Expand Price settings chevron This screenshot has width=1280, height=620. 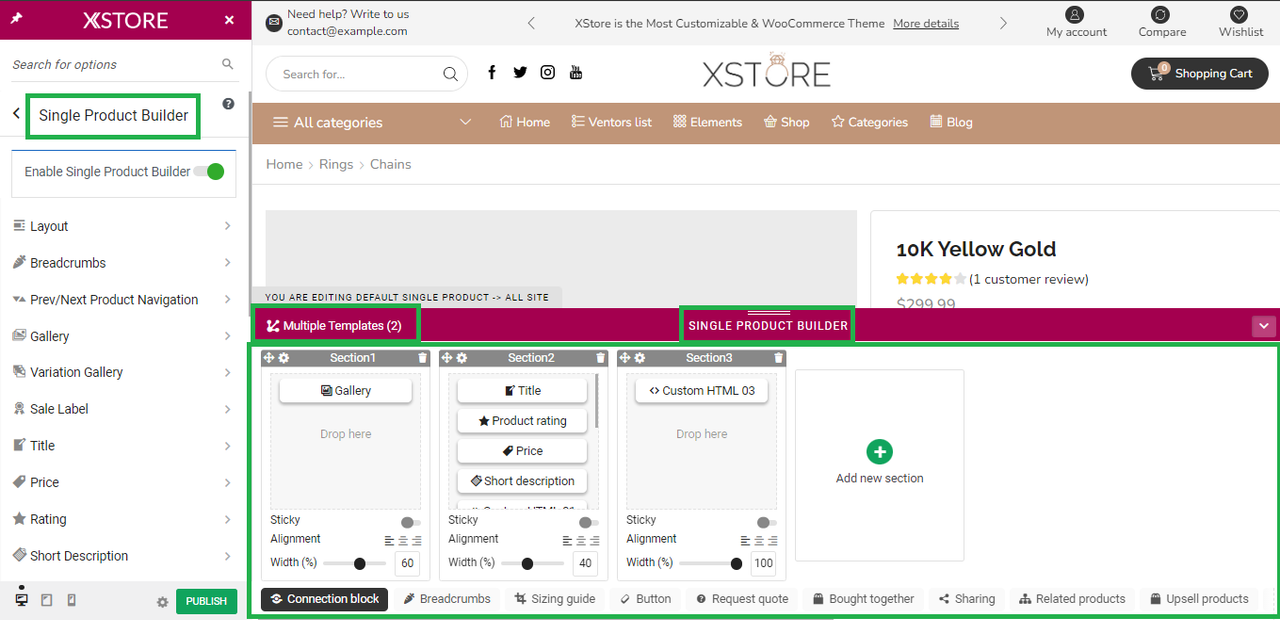coord(228,482)
